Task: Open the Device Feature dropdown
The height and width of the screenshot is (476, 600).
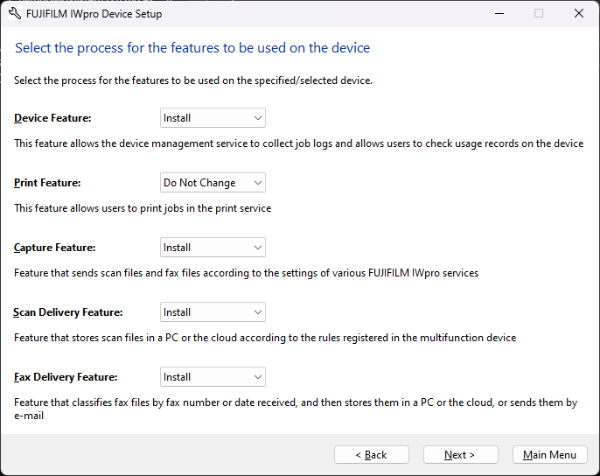Action: (213, 118)
